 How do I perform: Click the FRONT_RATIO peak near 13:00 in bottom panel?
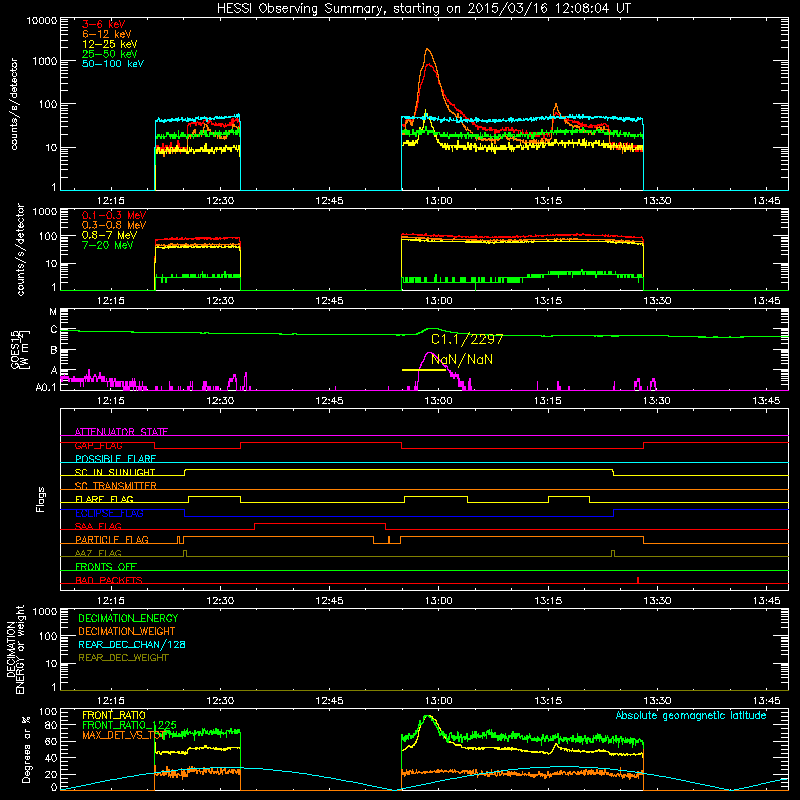tap(428, 717)
